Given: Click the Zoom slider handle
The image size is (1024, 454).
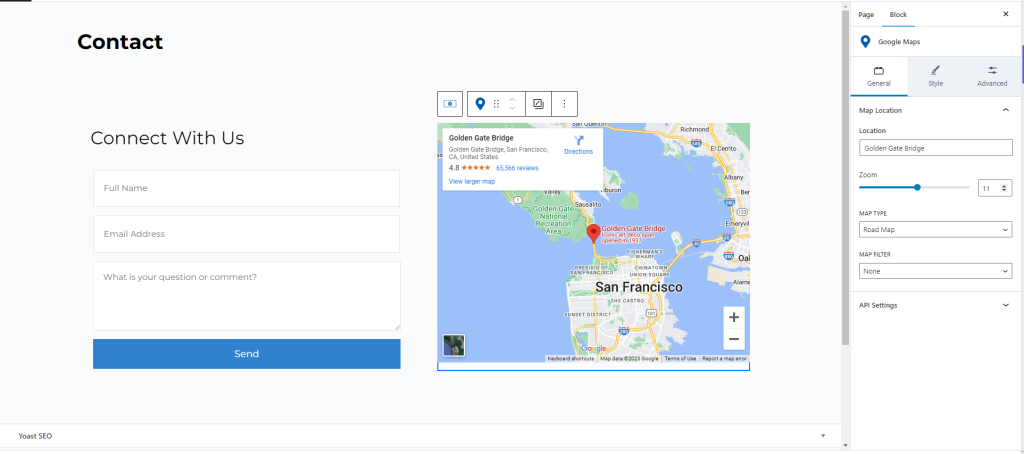Looking at the screenshot, I should click(917, 187).
